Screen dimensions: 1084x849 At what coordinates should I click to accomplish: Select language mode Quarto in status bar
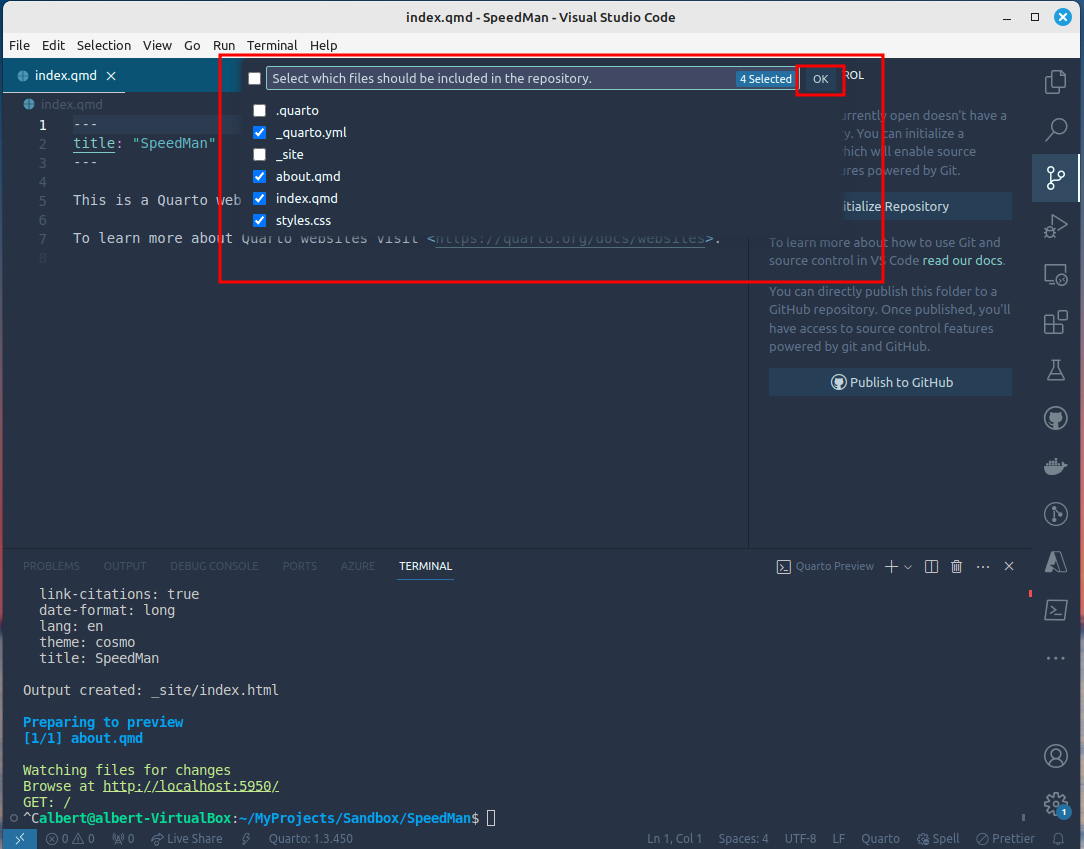click(880, 839)
